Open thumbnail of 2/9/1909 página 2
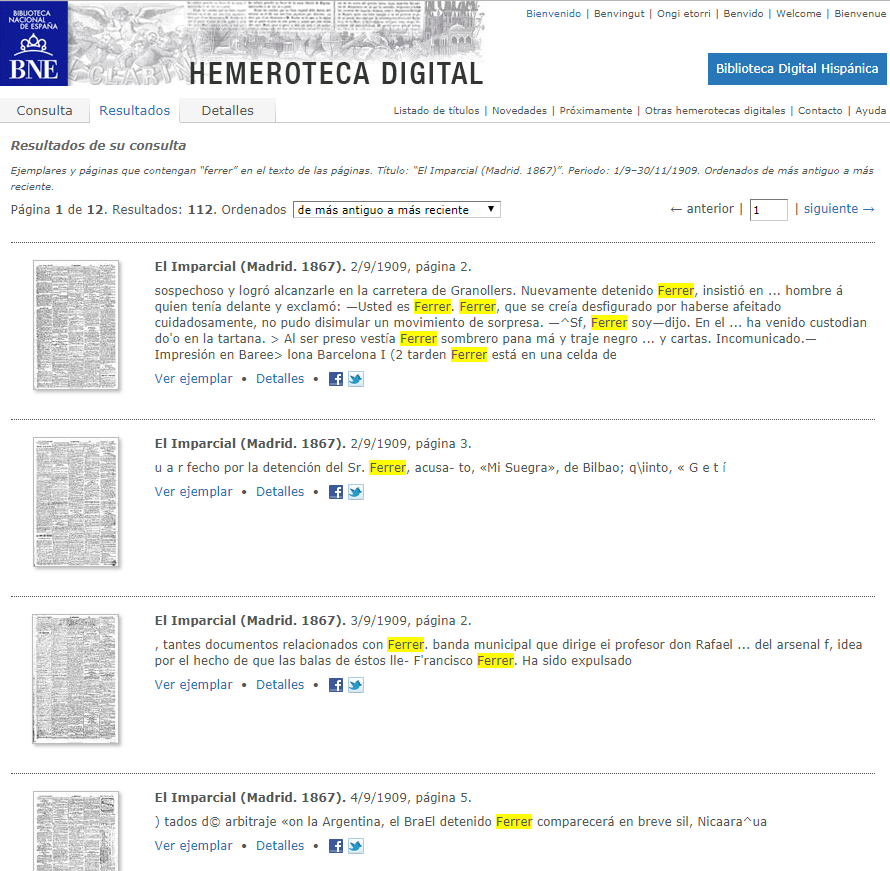 pyautogui.click(x=76, y=325)
